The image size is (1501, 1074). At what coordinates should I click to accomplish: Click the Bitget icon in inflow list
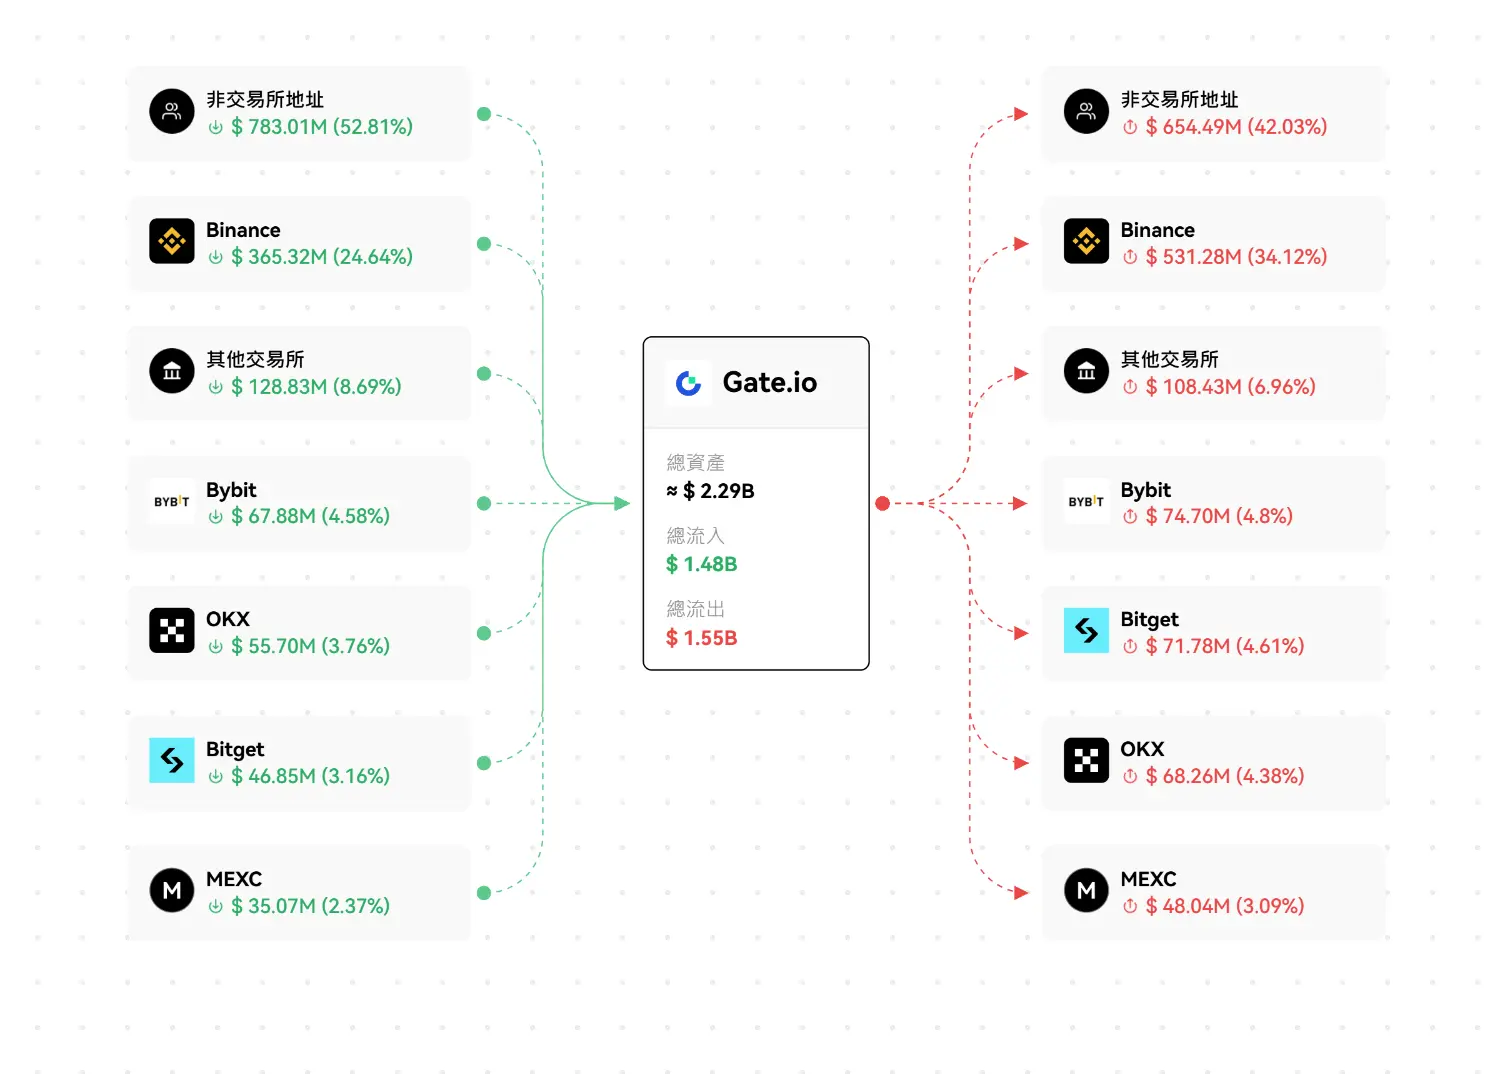[x=172, y=760]
